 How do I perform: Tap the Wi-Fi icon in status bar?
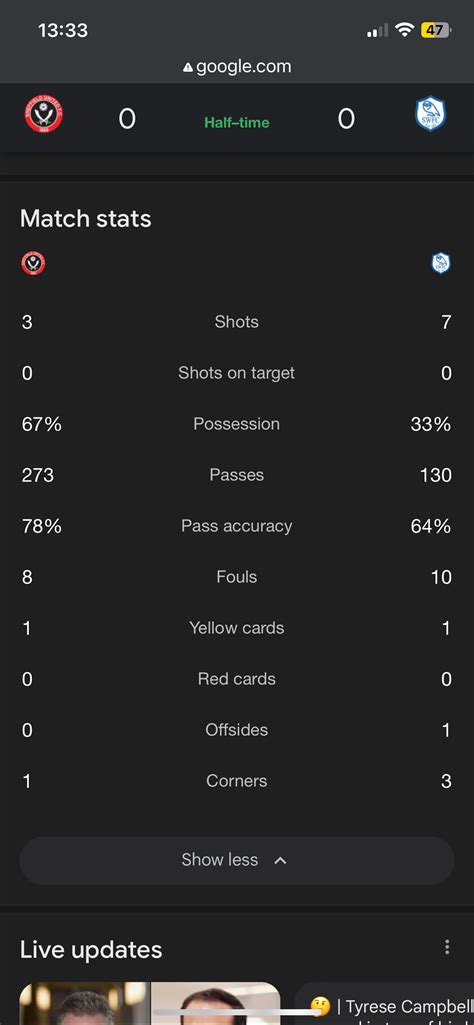point(405,30)
